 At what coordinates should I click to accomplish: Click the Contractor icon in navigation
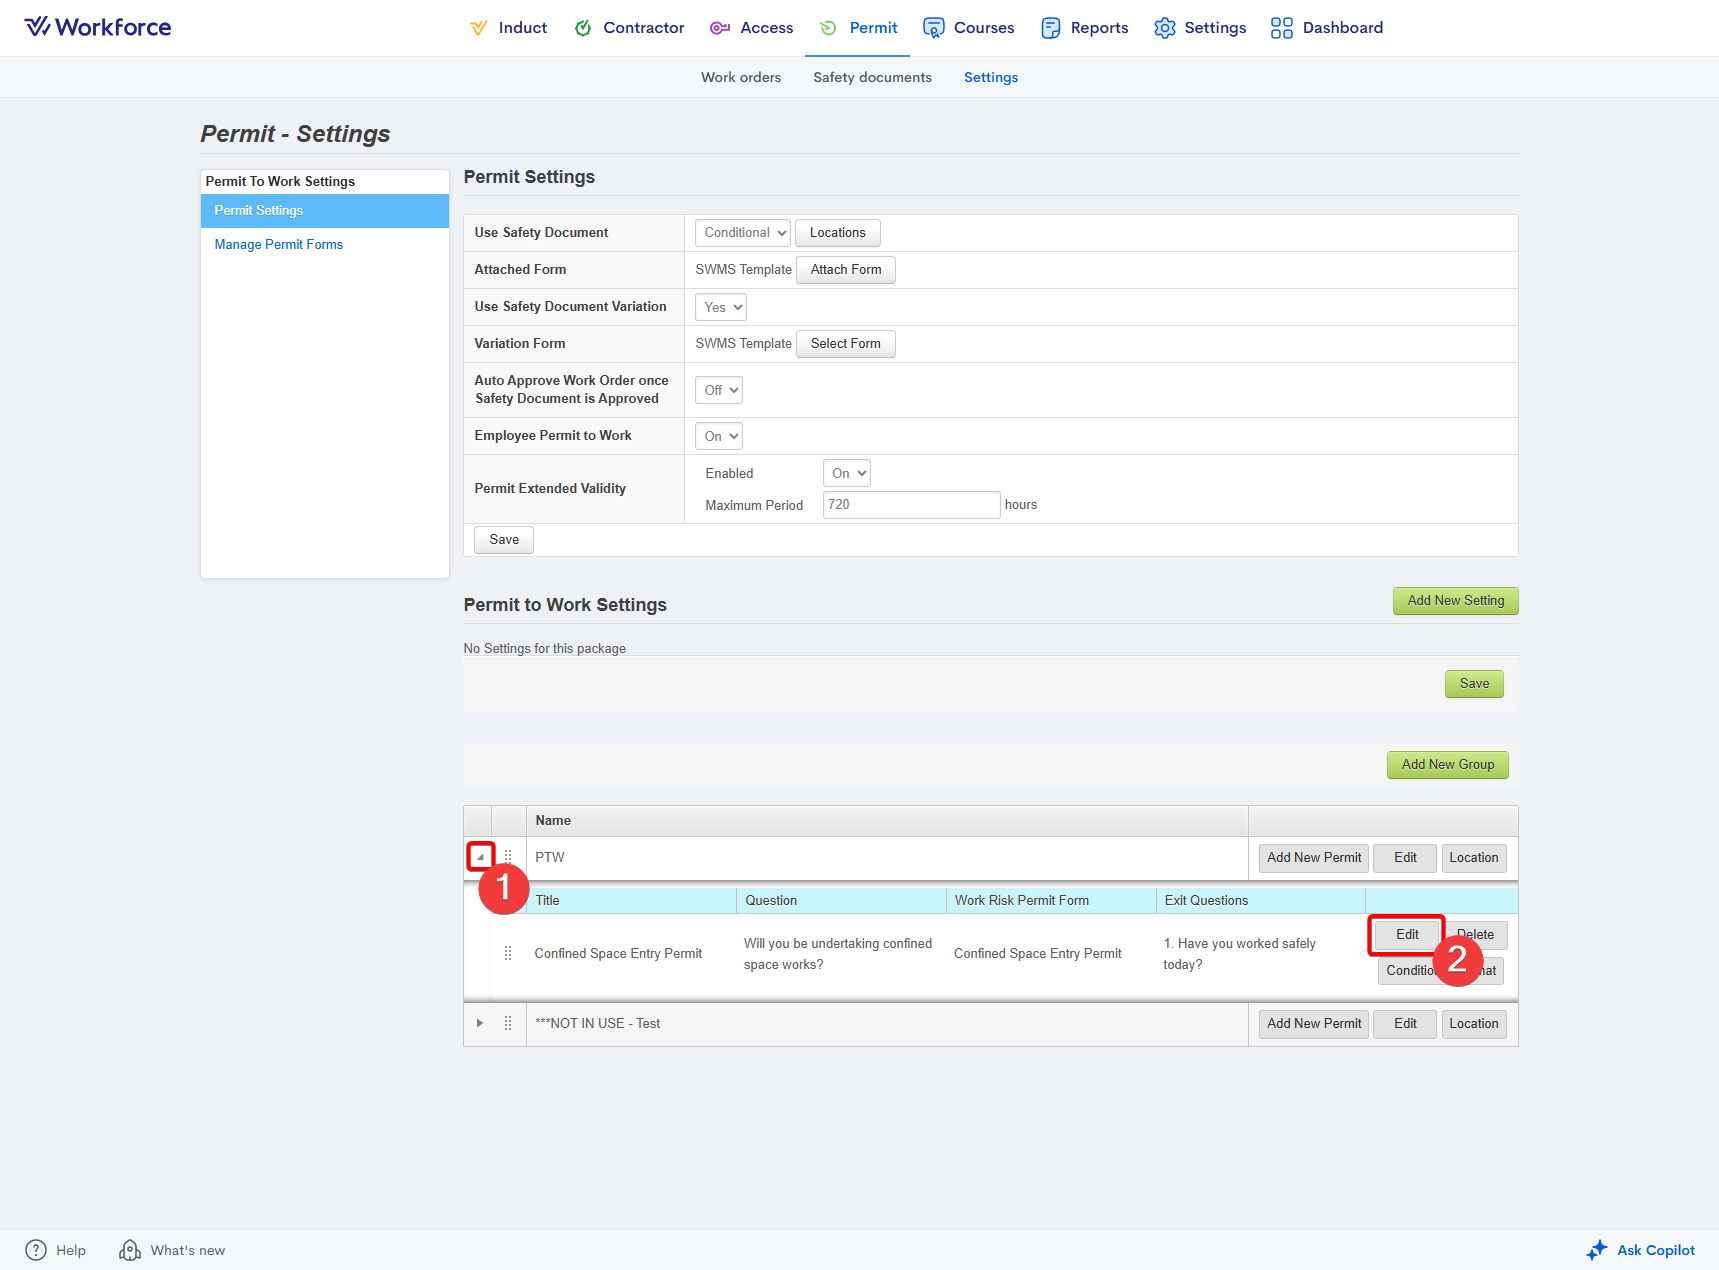[583, 28]
